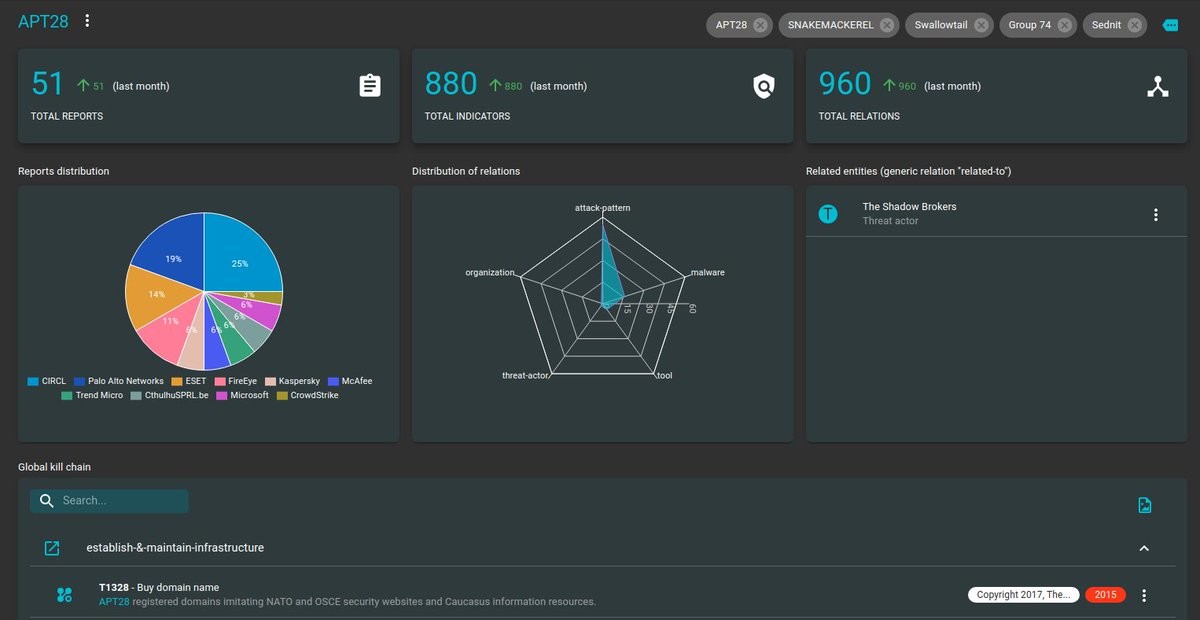
Task: Open options menu for T1328 row
Action: click(x=1145, y=595)
